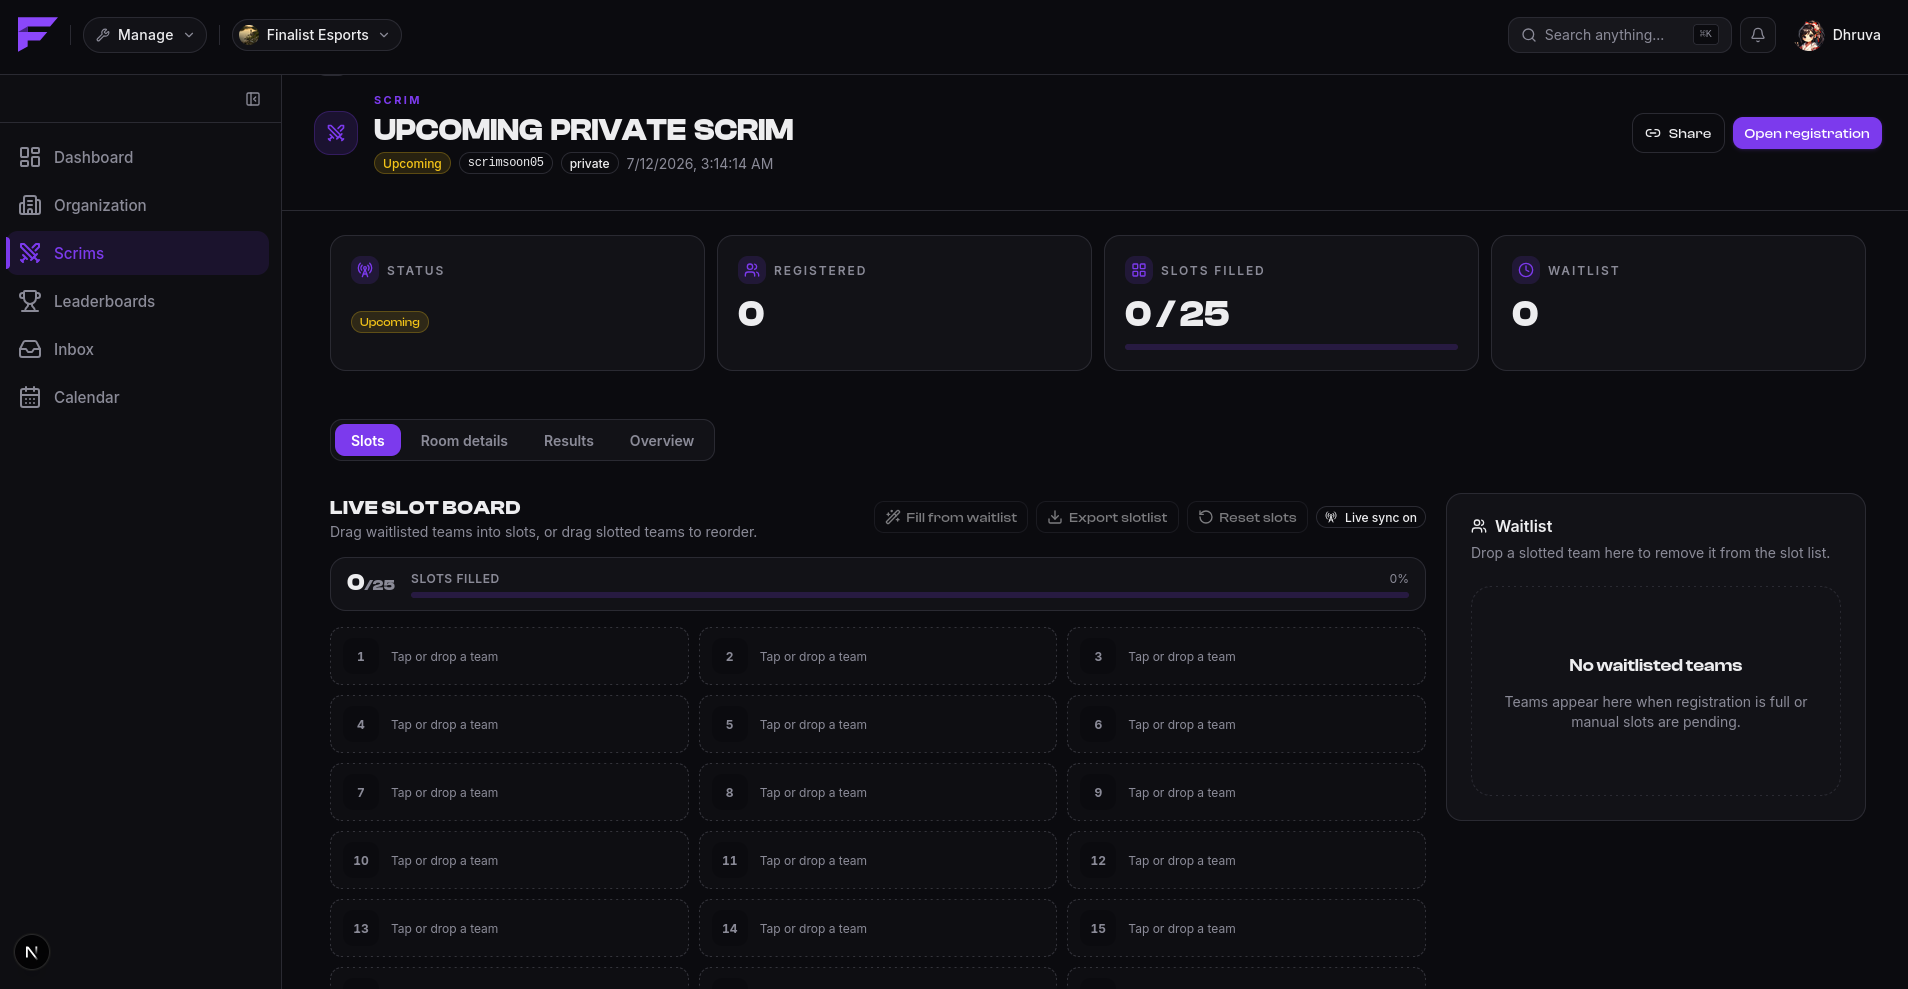The height and width of the screenshot is (989, 1908).
Task: Open the Manage dropdown
Action: [145, 35]
